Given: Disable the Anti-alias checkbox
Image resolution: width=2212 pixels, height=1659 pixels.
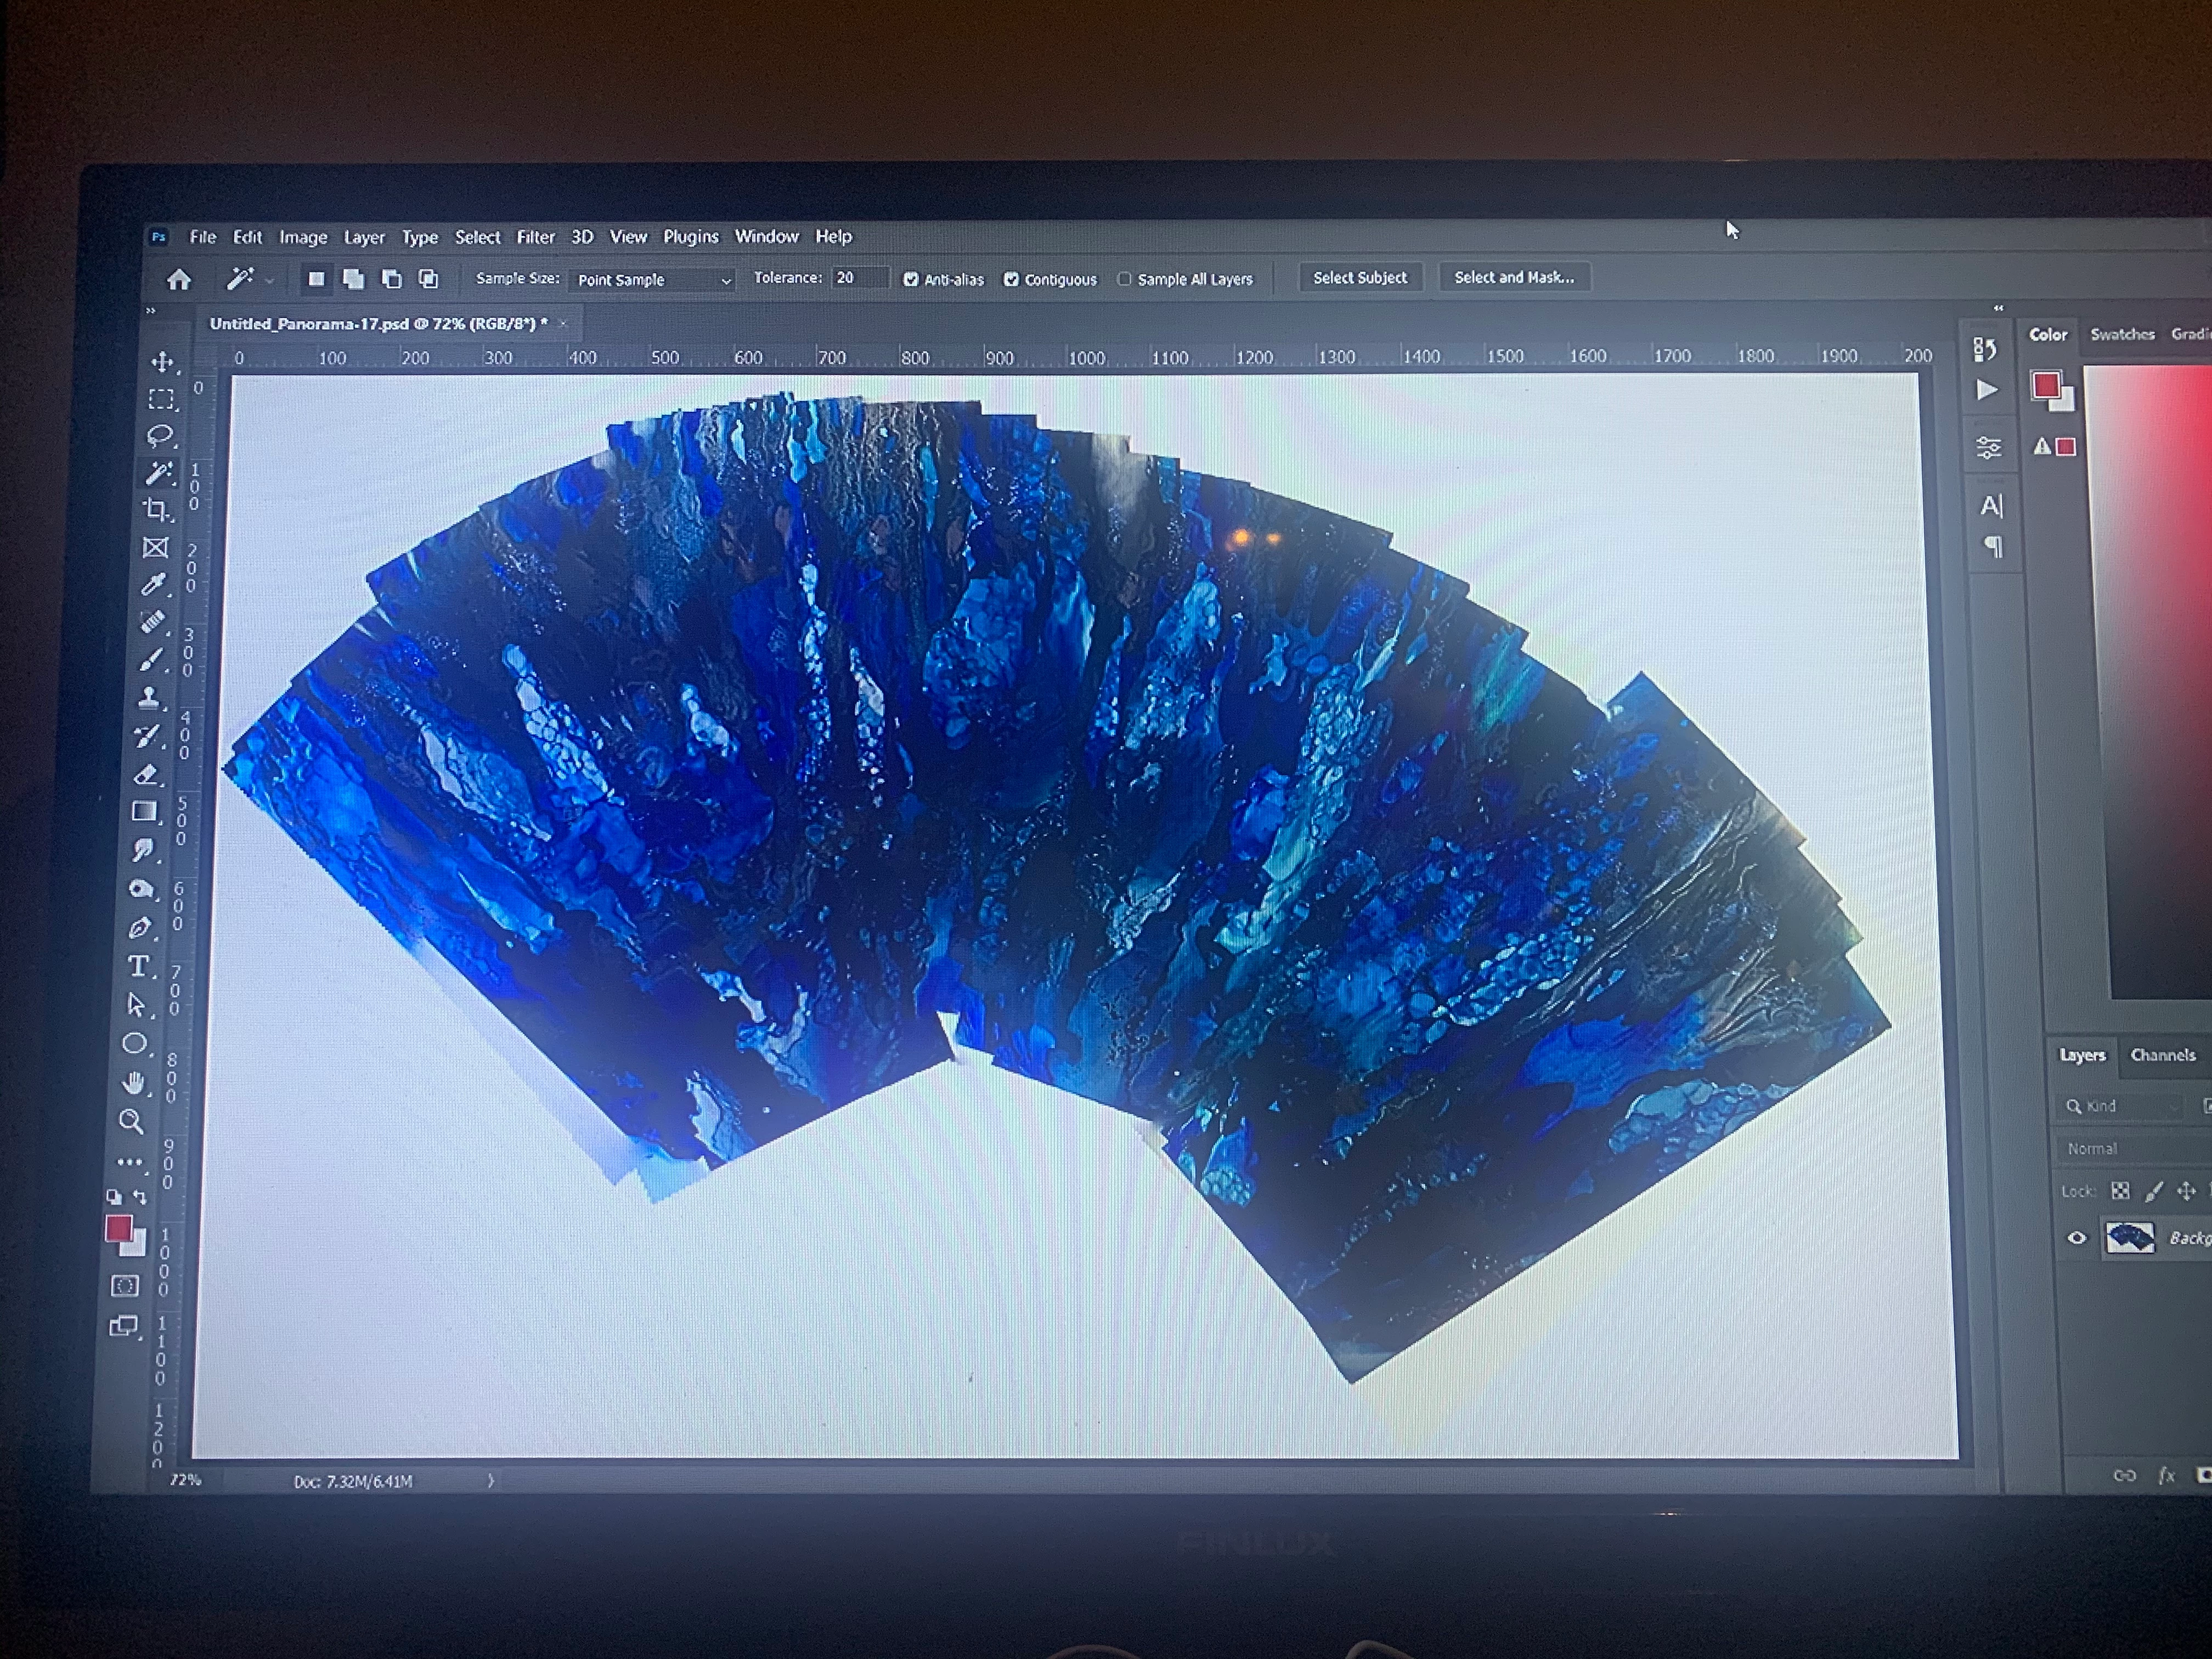Looking at the screenshot, I should pyautogui.click(x=910, y=280).
